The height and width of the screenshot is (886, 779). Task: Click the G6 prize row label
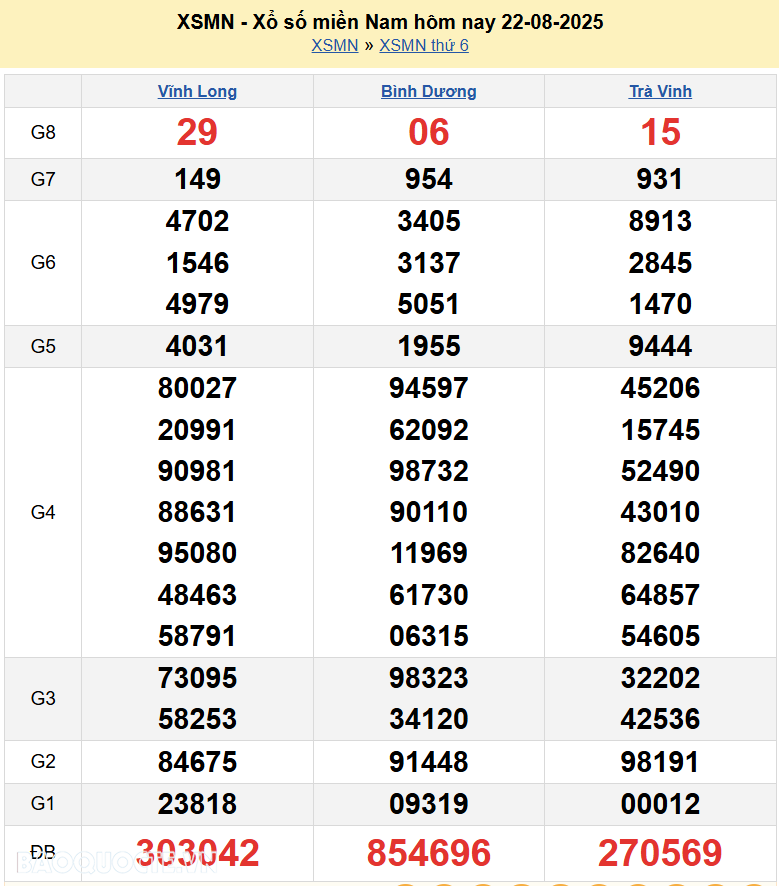[x=43, y=262]
